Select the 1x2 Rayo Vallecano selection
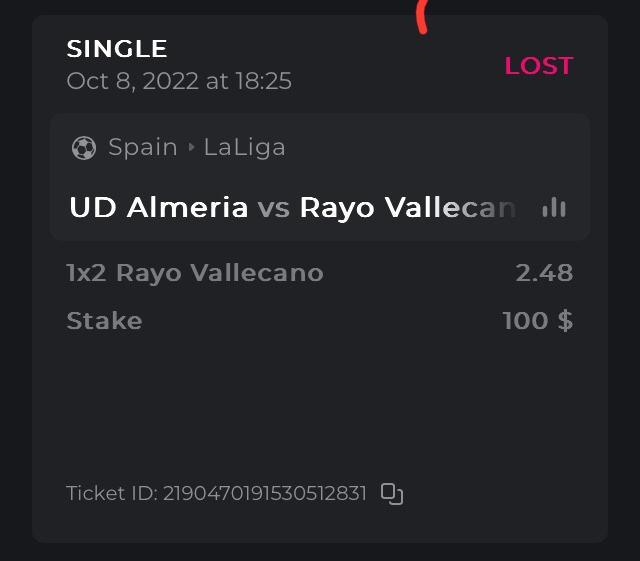 click(195, 272)
